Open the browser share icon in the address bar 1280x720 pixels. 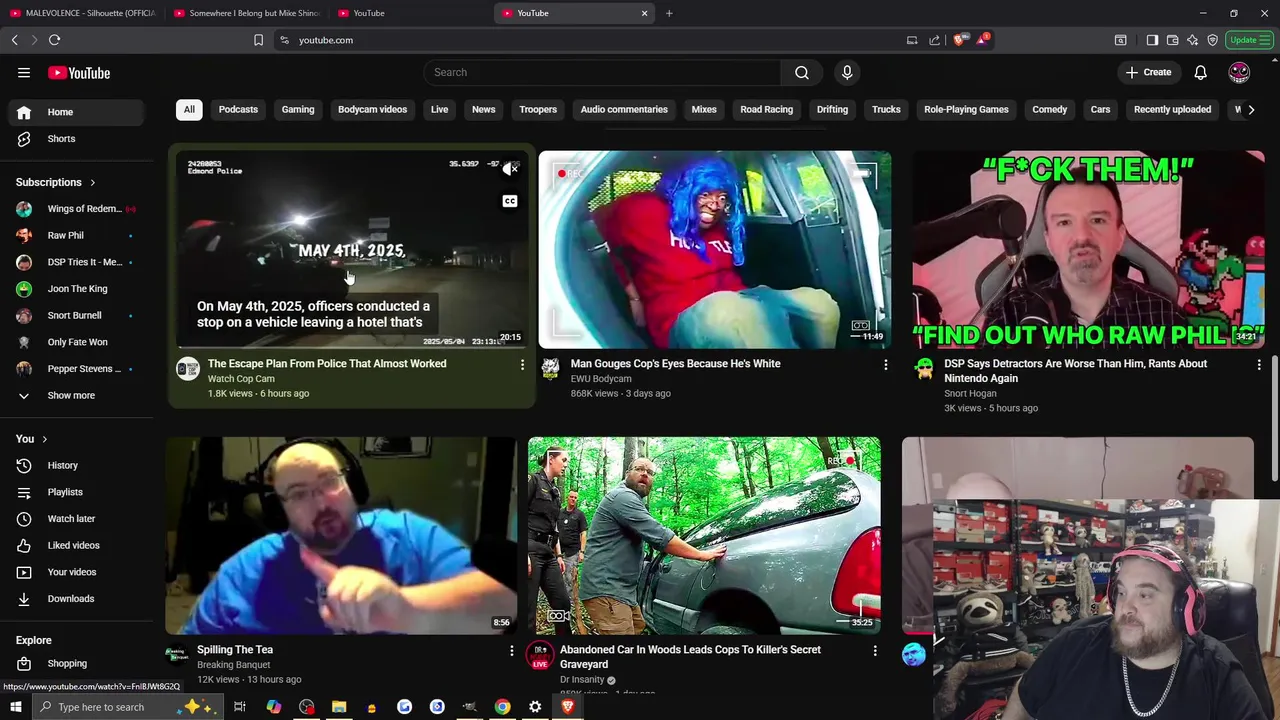(x=934, y=40)
